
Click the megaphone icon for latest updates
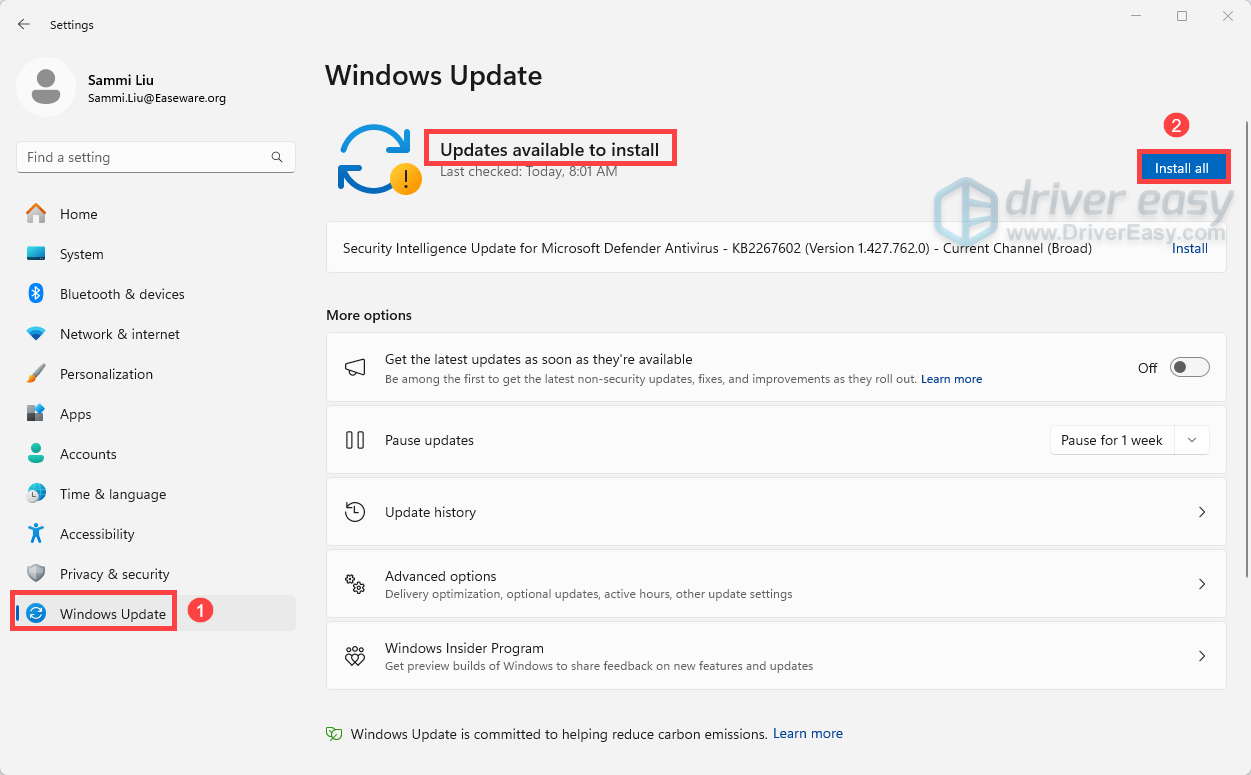[355, 368]
